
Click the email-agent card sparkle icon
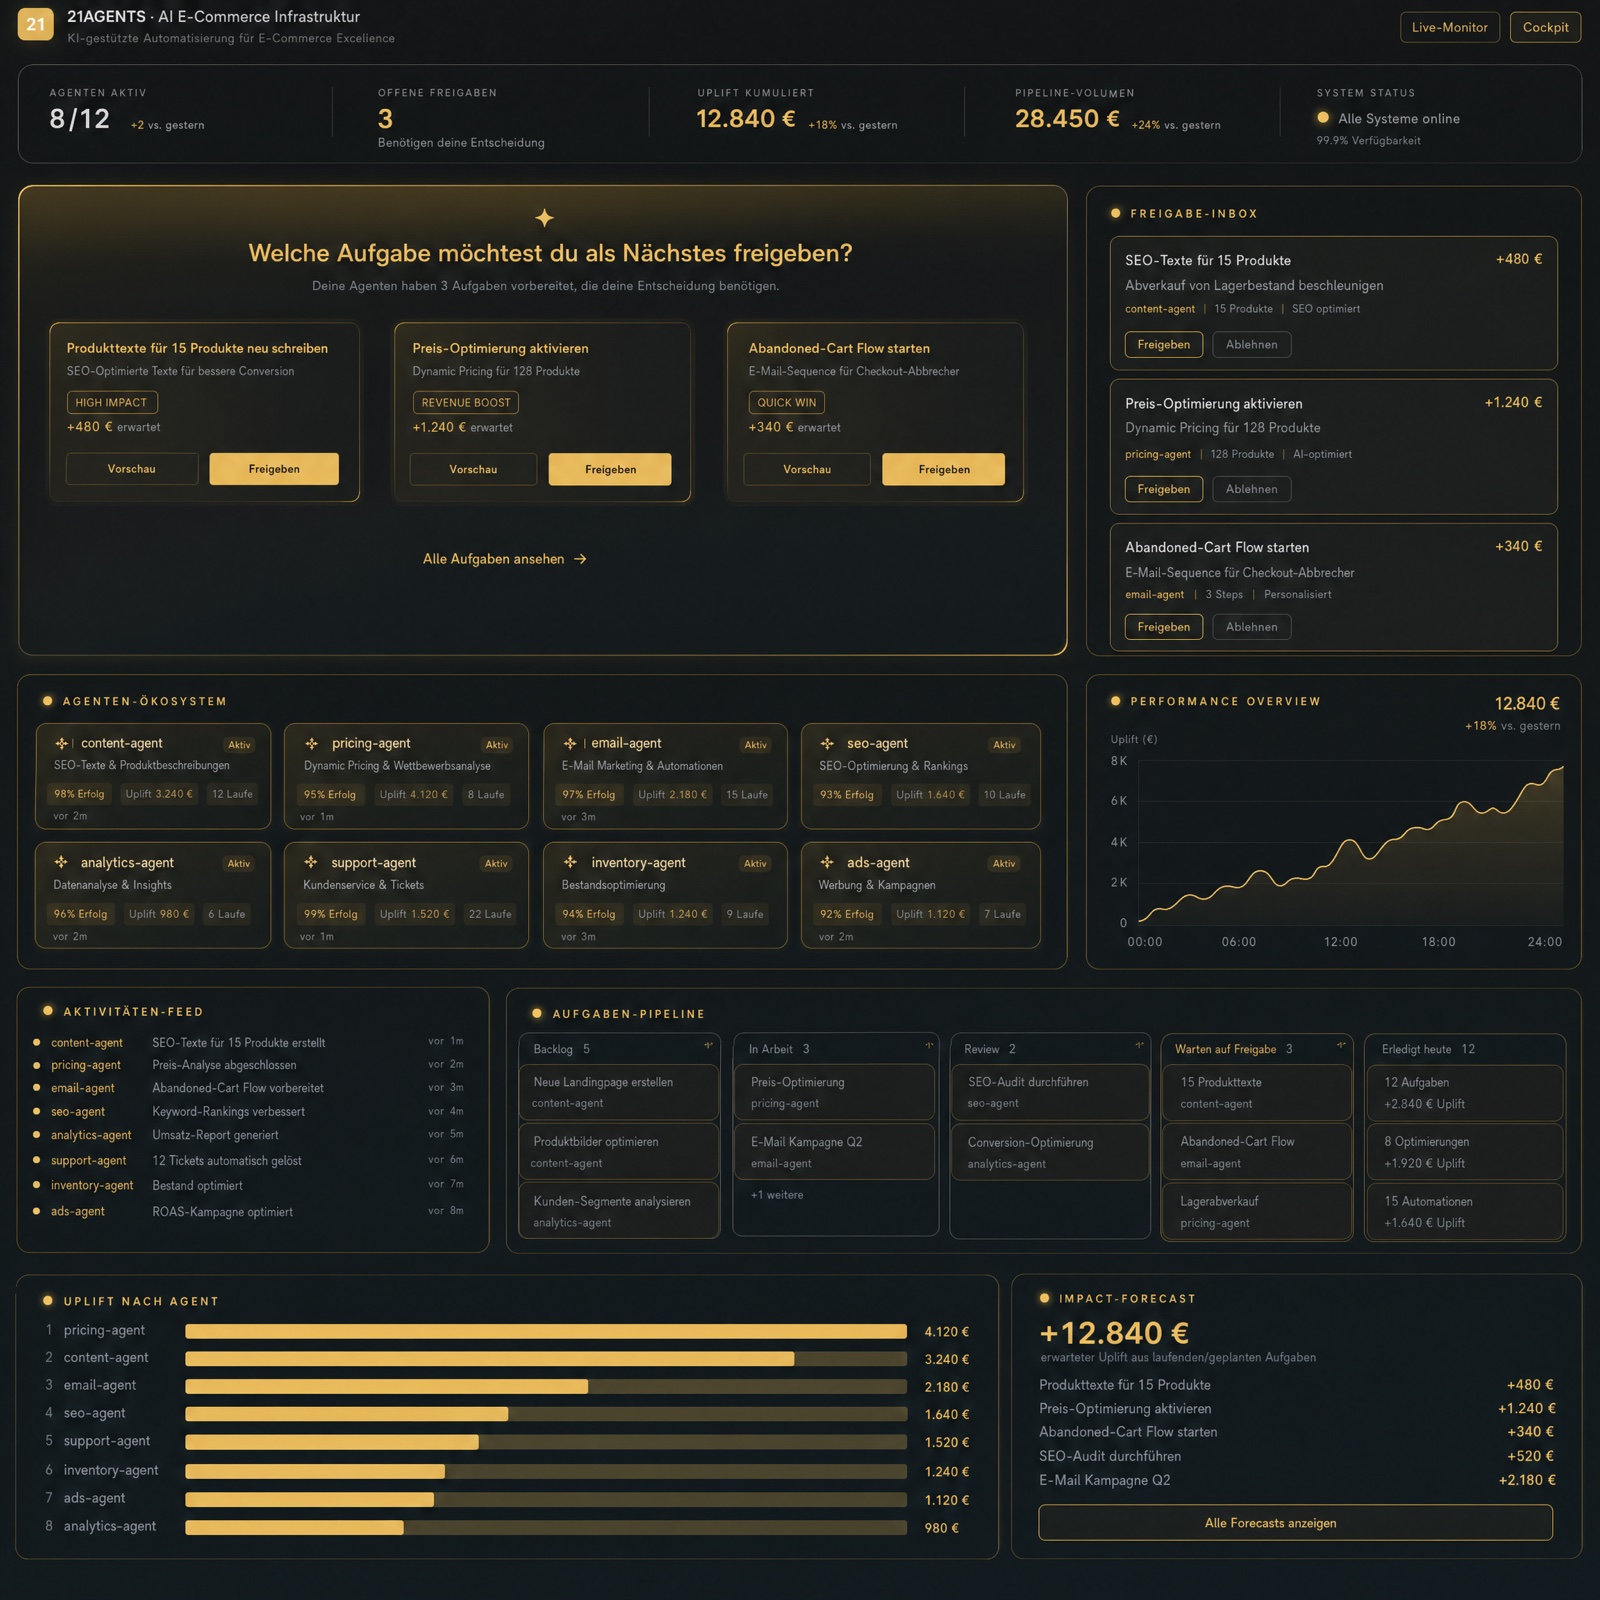[x=569, y=743]
